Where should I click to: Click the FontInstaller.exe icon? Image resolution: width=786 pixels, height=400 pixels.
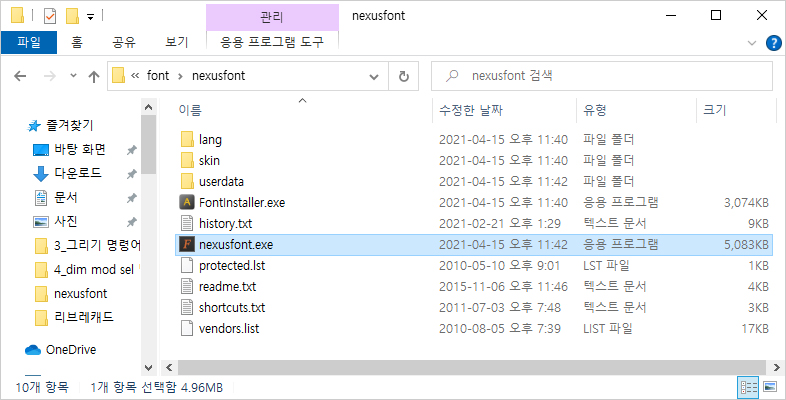click(186, 203)
